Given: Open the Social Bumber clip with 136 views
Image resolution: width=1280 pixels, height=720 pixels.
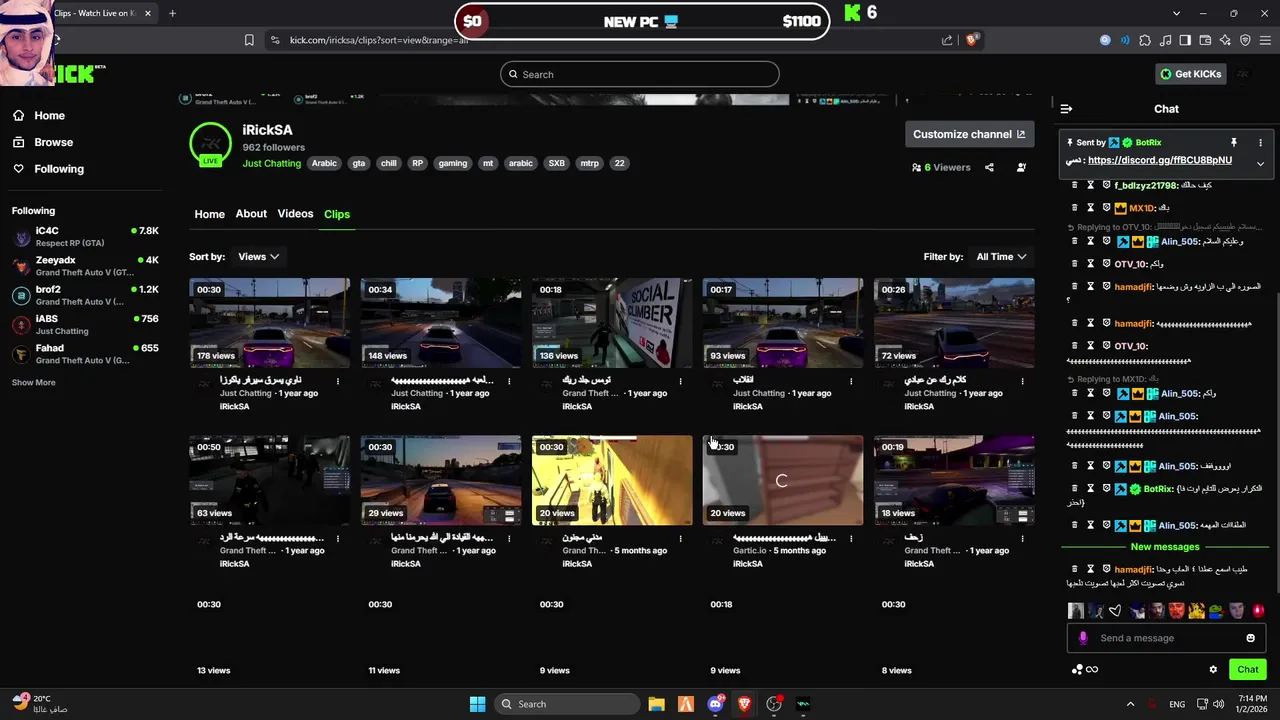Looking at the screenshot, I should click(x=612, y=323).
